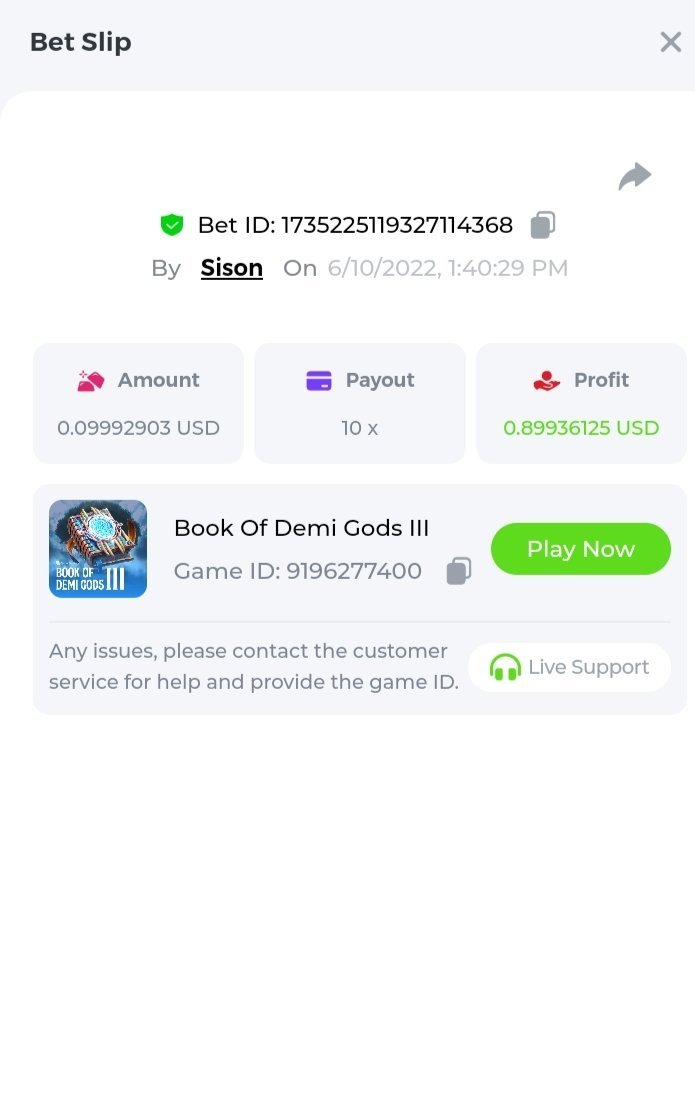Click the Book Of Demi Gods III title
695x1103 pixels.
(x=301, y=528)
